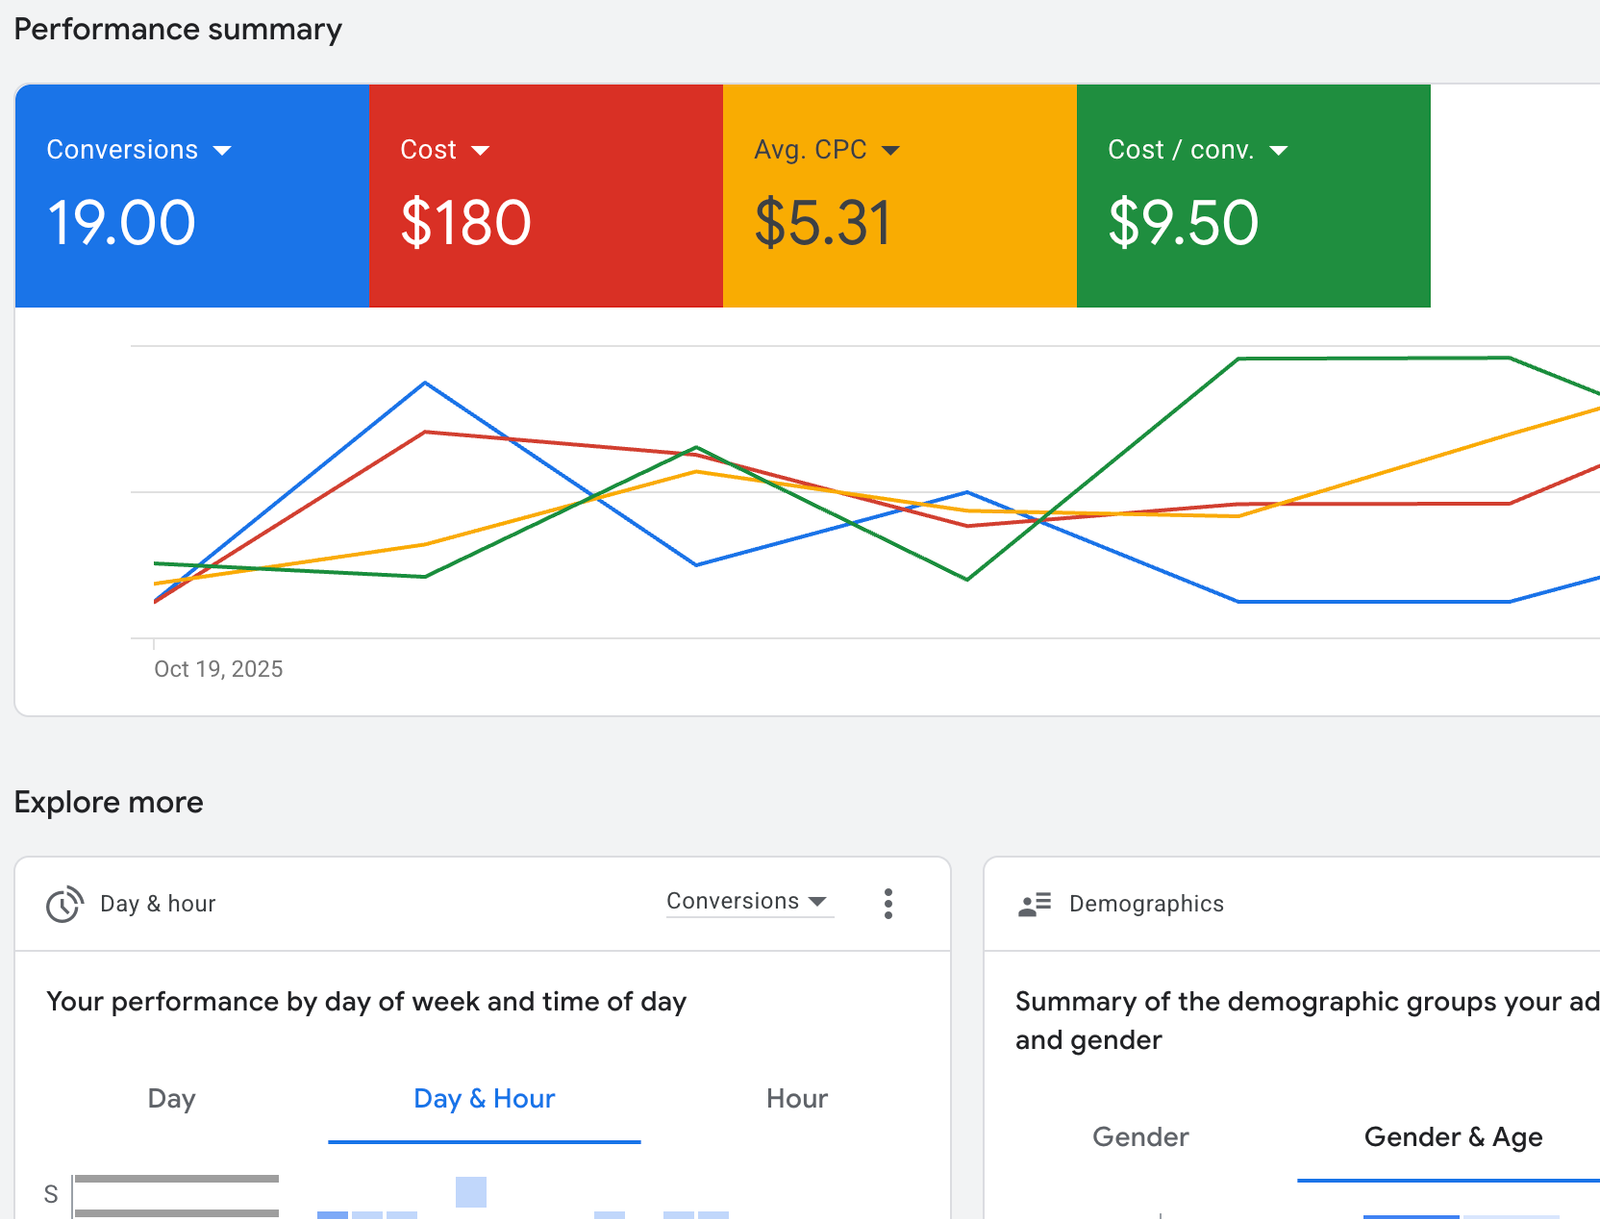This screenshot has height=1219, width=1600.
Task: Toggle the red Cost metric card
Action: point(546,196)
